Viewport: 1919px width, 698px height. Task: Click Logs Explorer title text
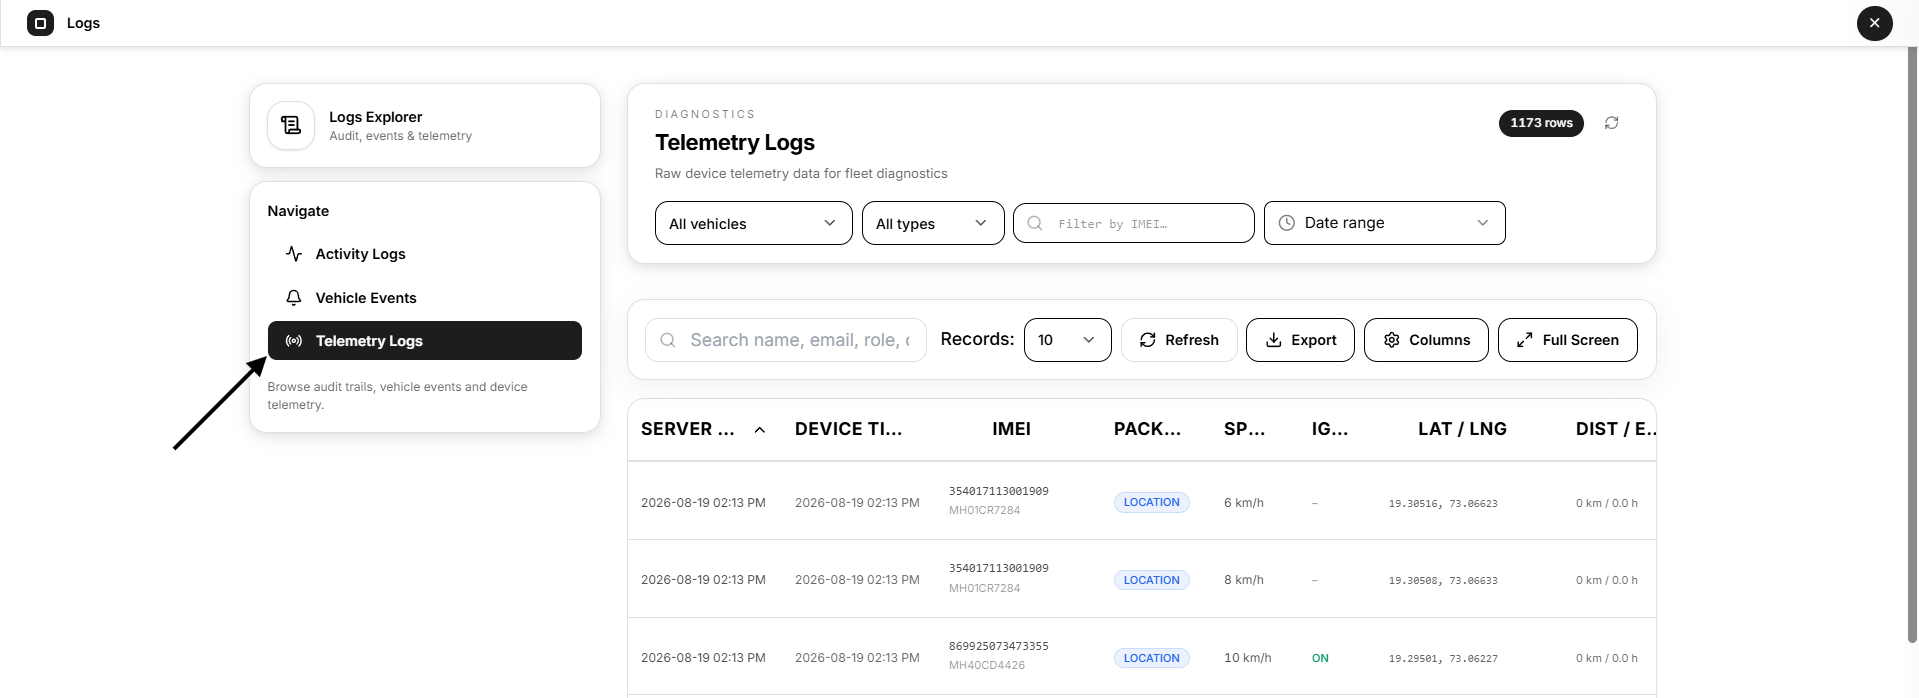point(375,117)
